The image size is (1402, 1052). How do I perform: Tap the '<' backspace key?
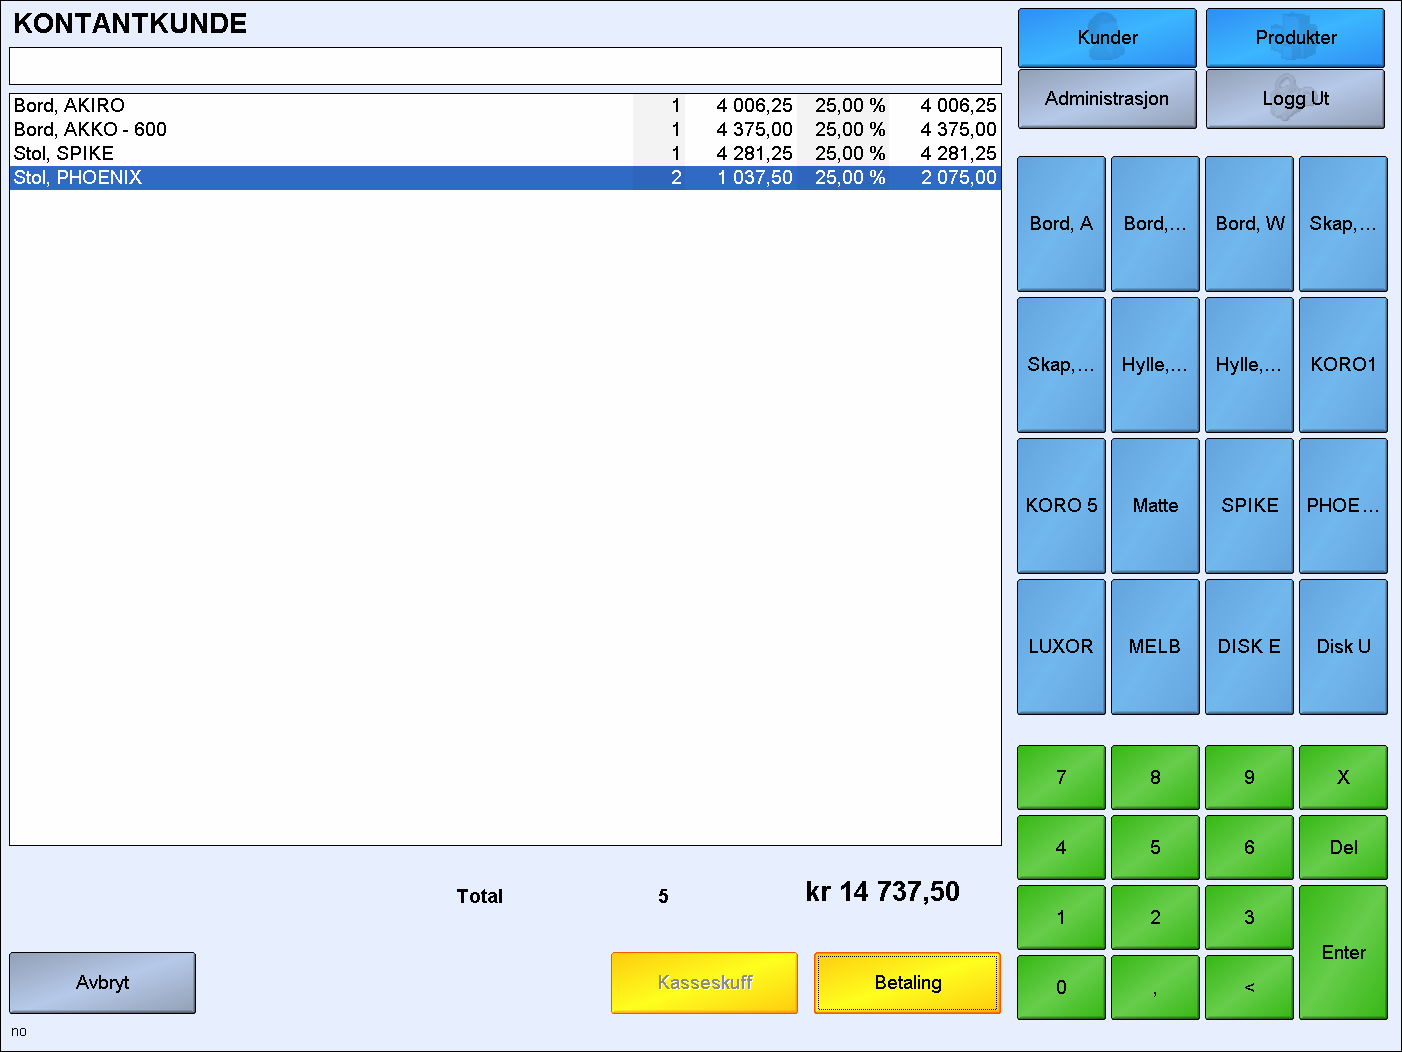click(x=1249, y=987)
